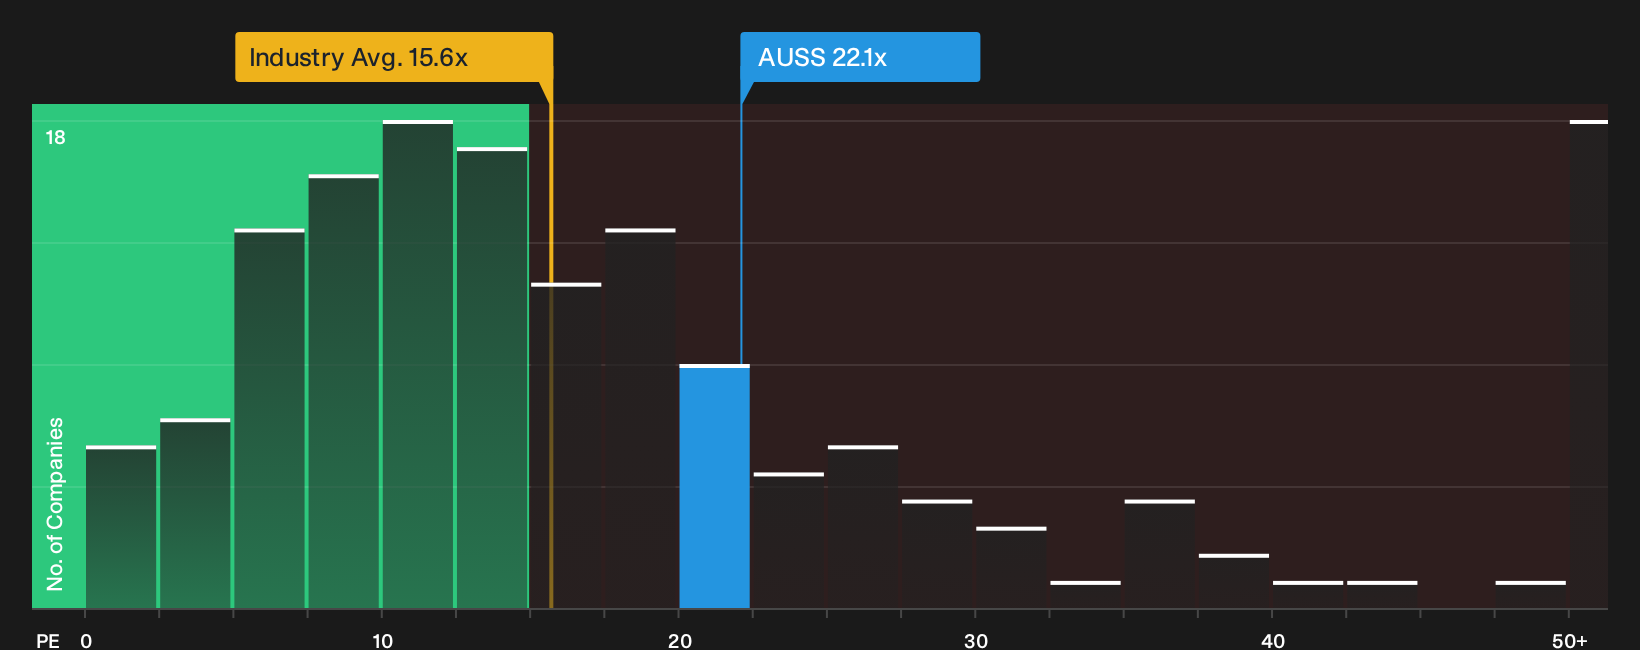Click the '30' x-axis tick label
Viewport: 1640px width, 650px height.
pos(976,640)
